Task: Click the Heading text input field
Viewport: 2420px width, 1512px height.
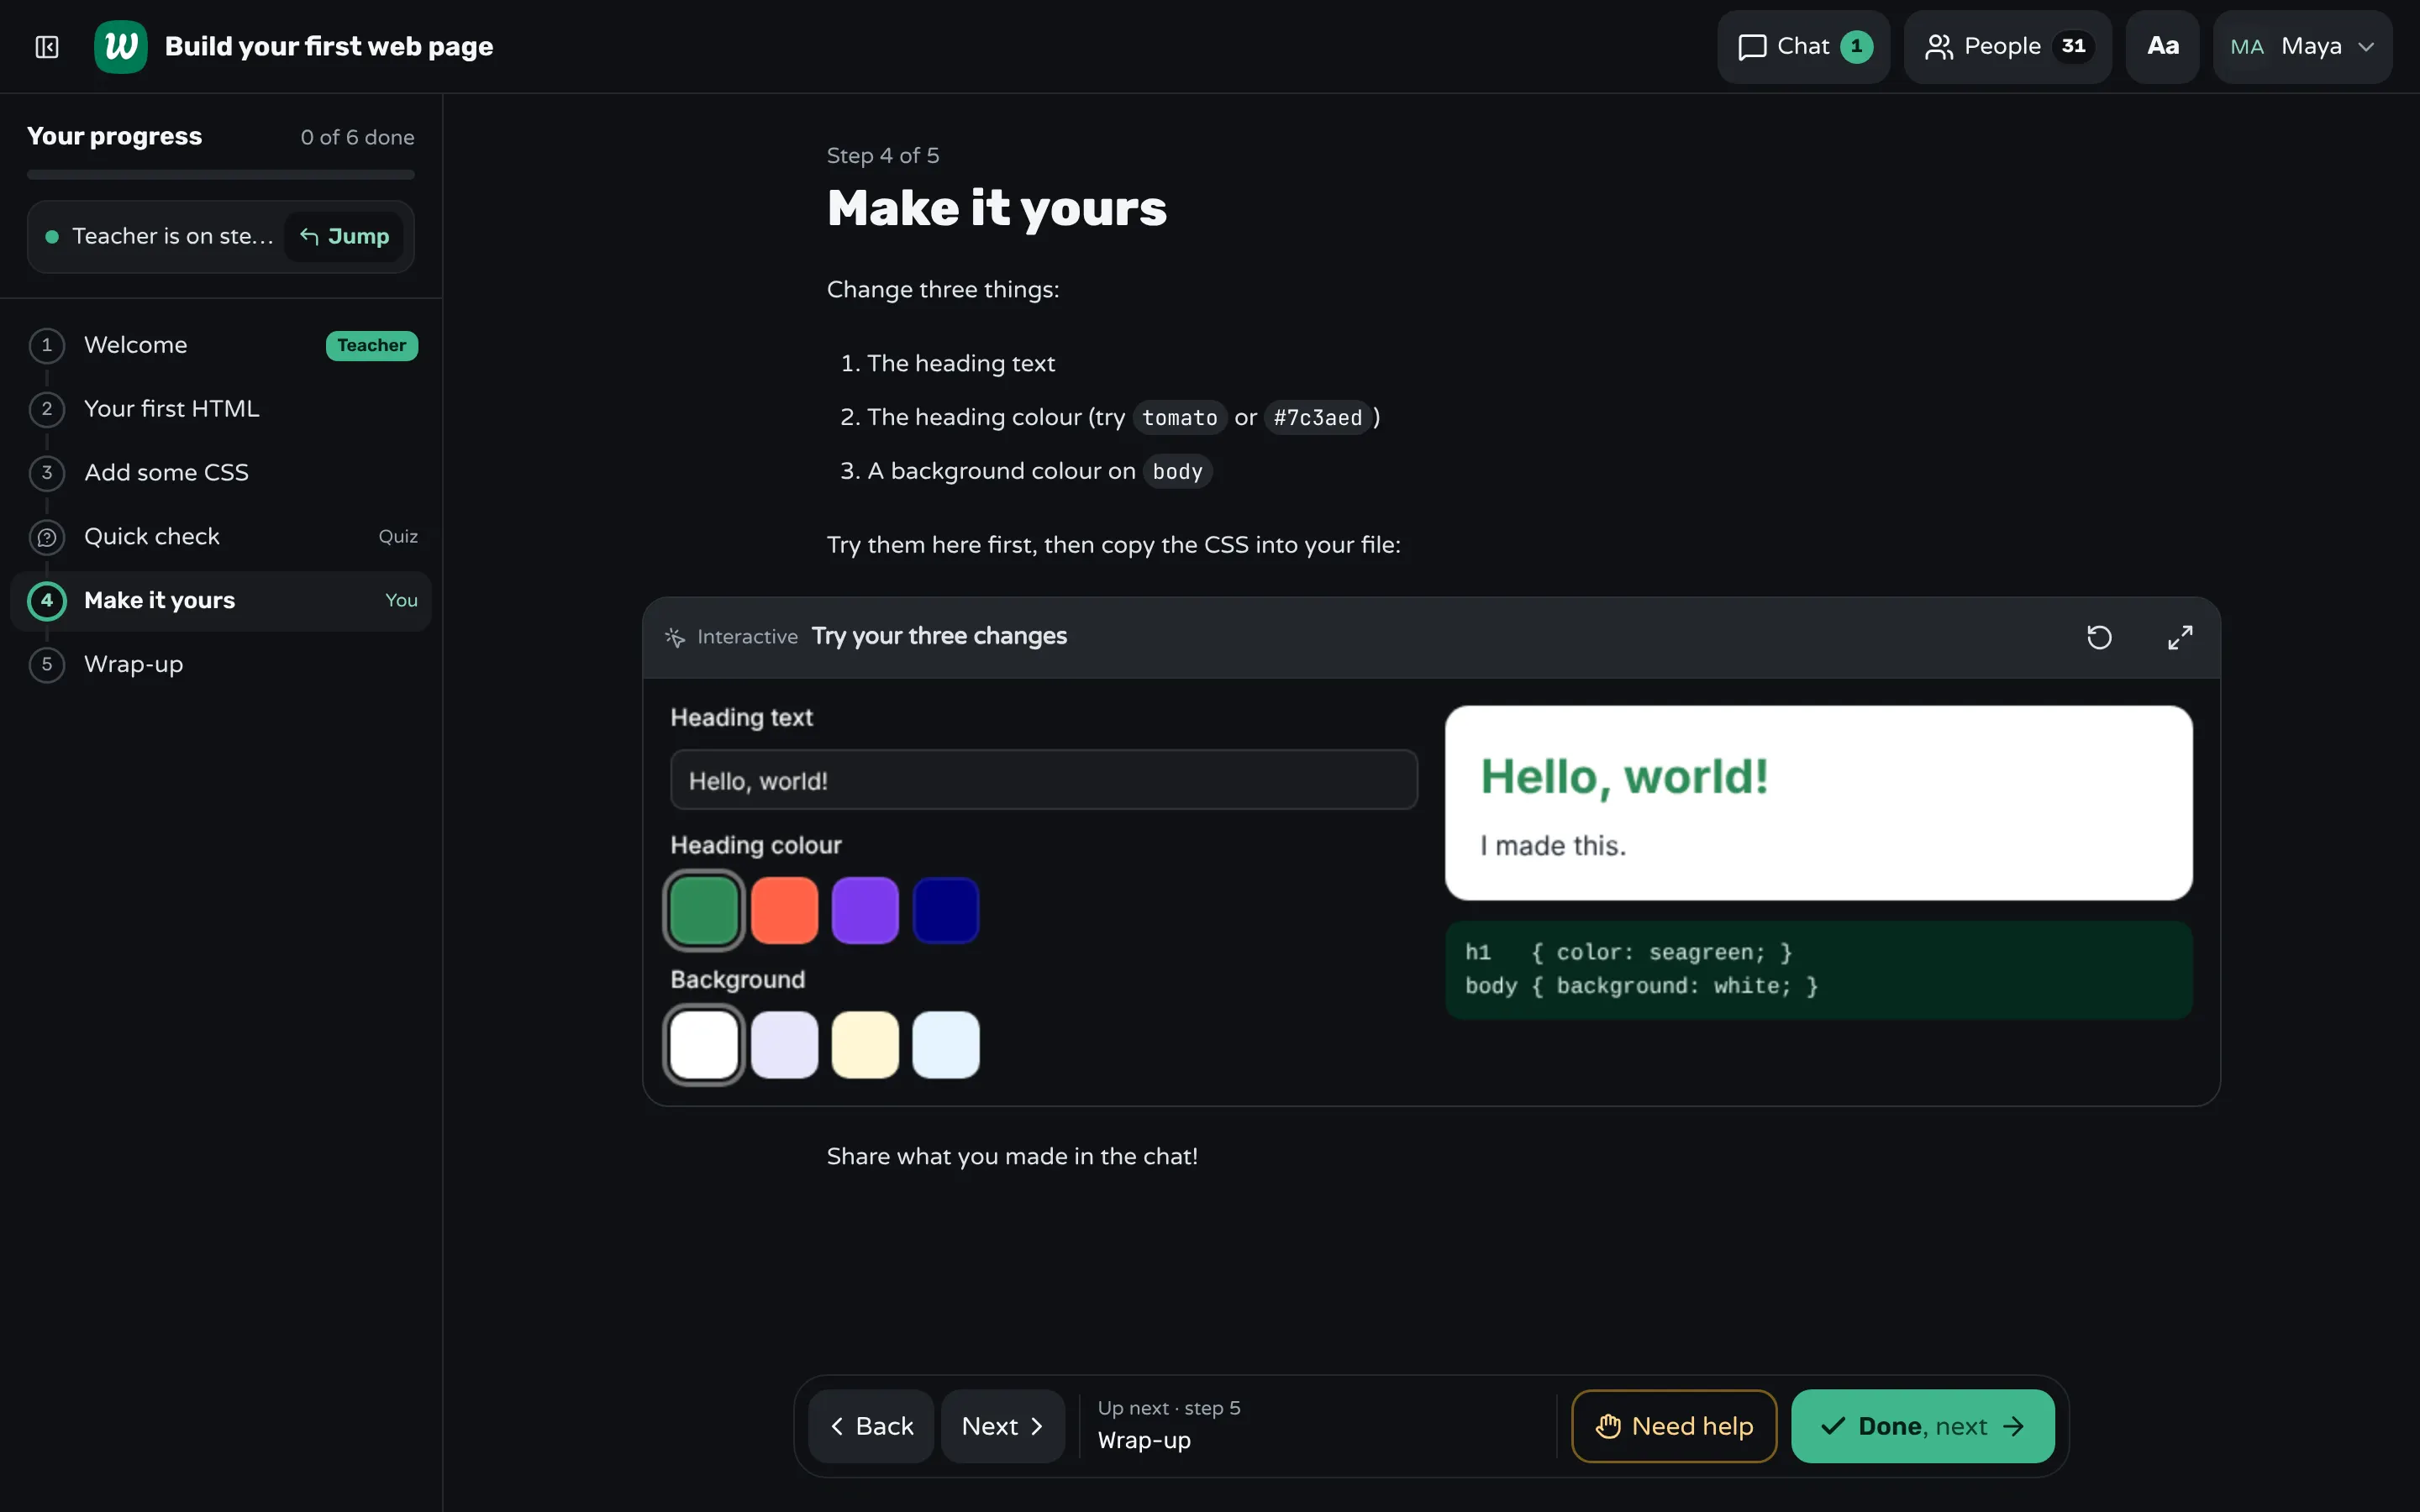Action: click(x=1043, y=780)
